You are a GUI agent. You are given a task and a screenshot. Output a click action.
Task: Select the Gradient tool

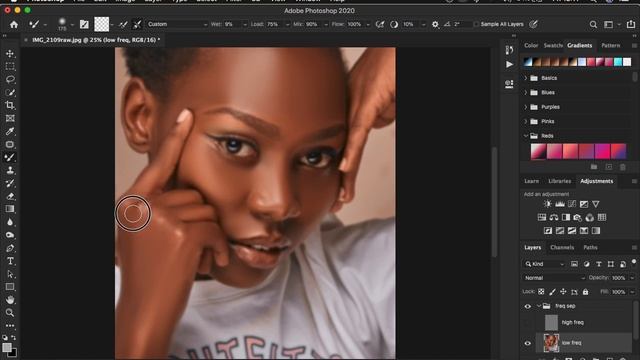10,209
